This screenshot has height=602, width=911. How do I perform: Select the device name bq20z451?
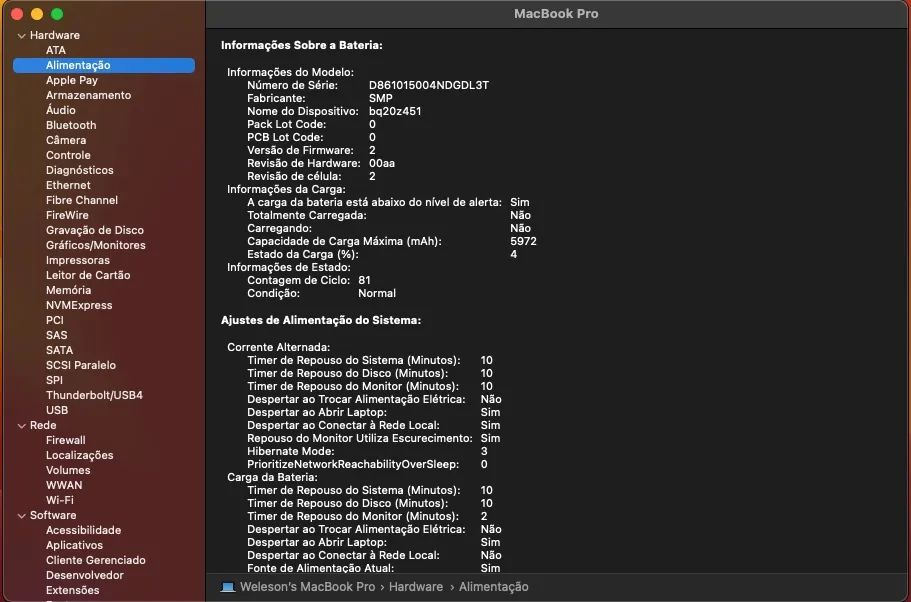click(395, 111)
